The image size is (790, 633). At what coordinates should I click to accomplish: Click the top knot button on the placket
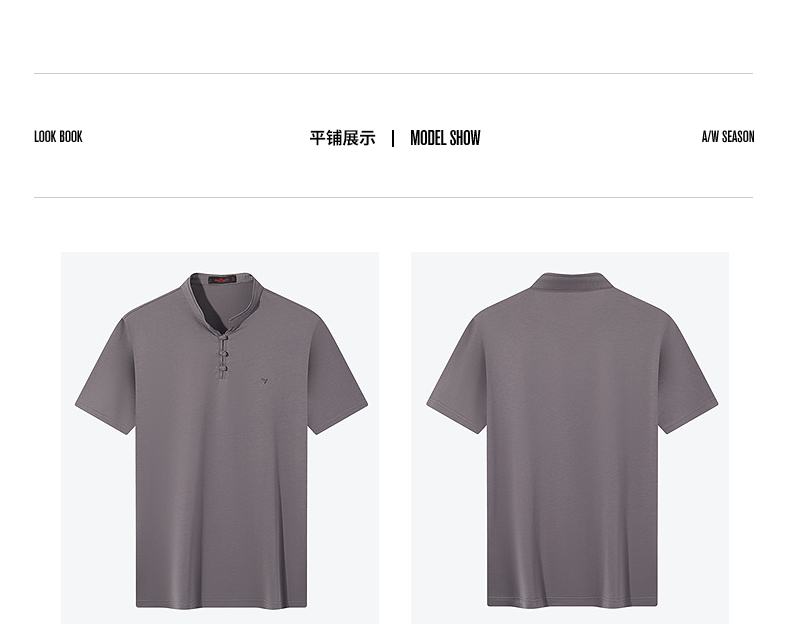click(223, 338)
